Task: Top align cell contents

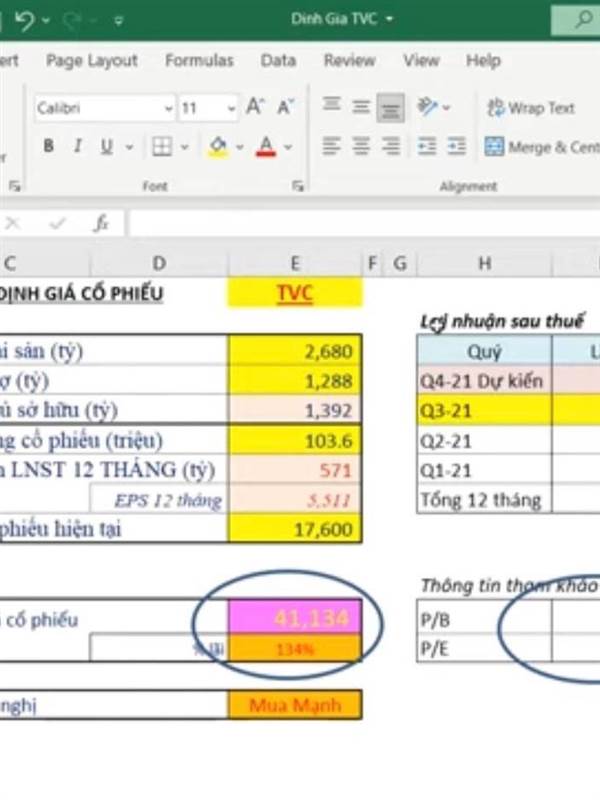Action: pyautogui.click(x=332, y=105)
